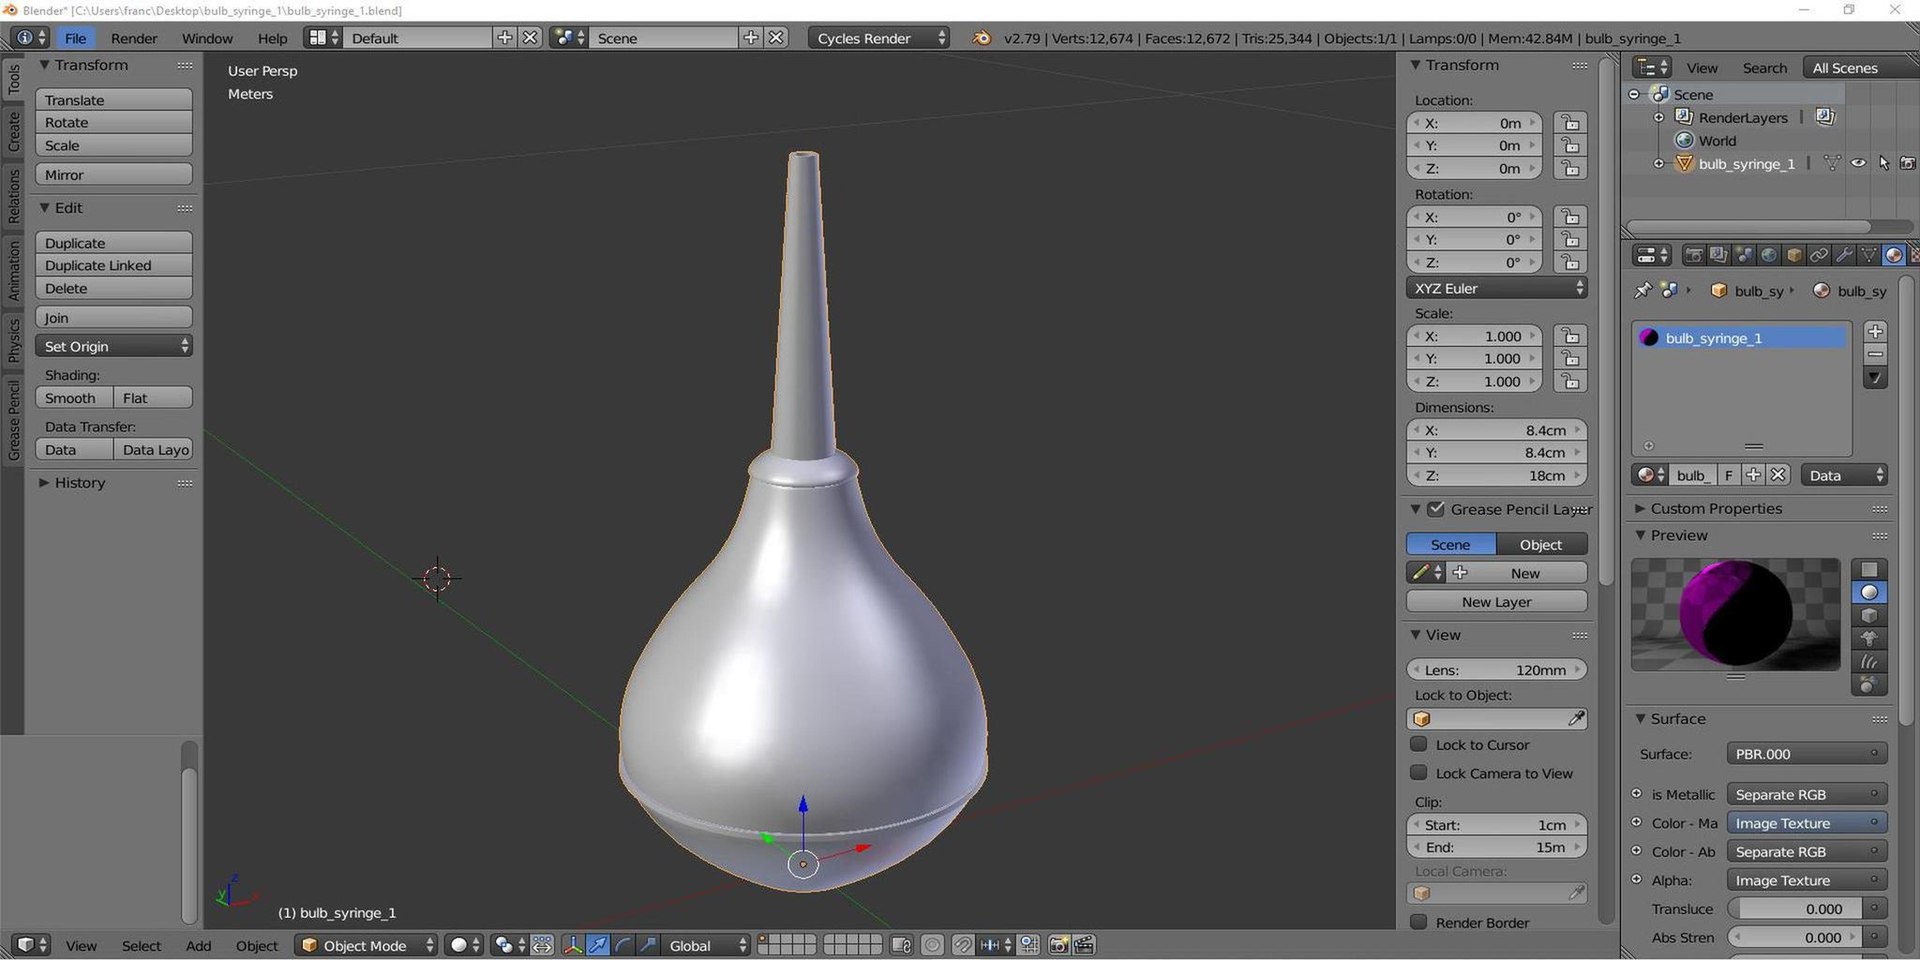1920x960 pixels.
Task: Enable Render Border checkbox
Action: (x=1418, y=922)
